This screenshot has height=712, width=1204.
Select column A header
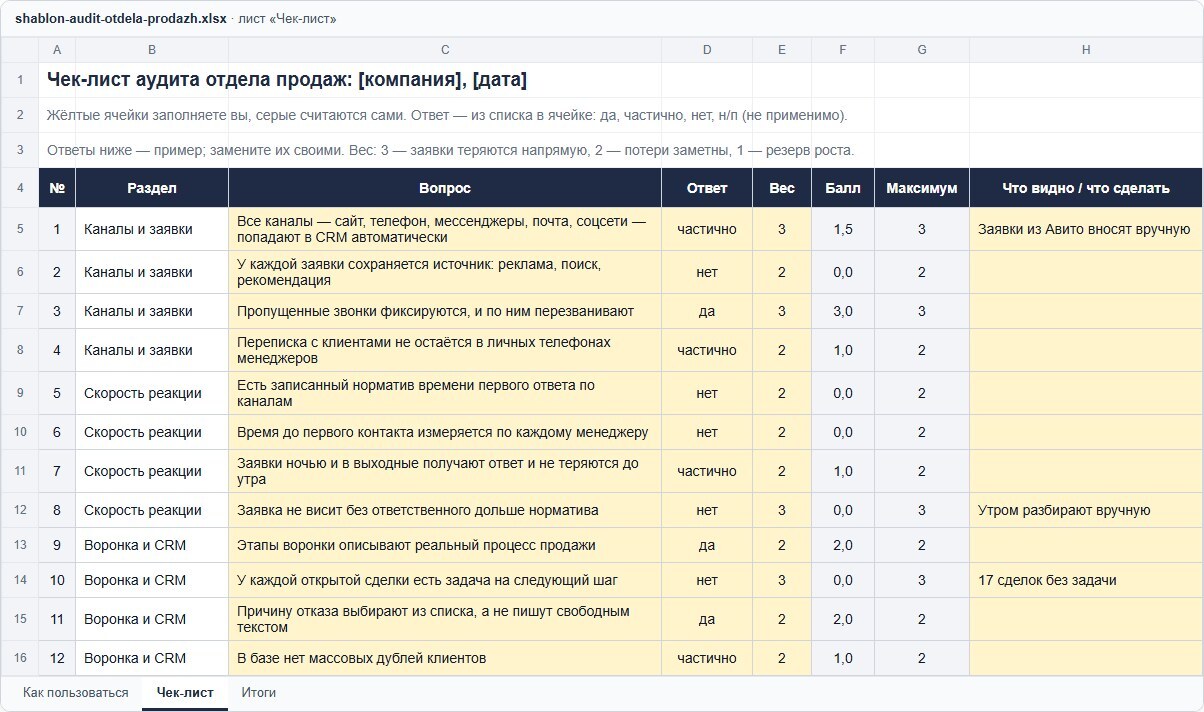click(57, 50)
